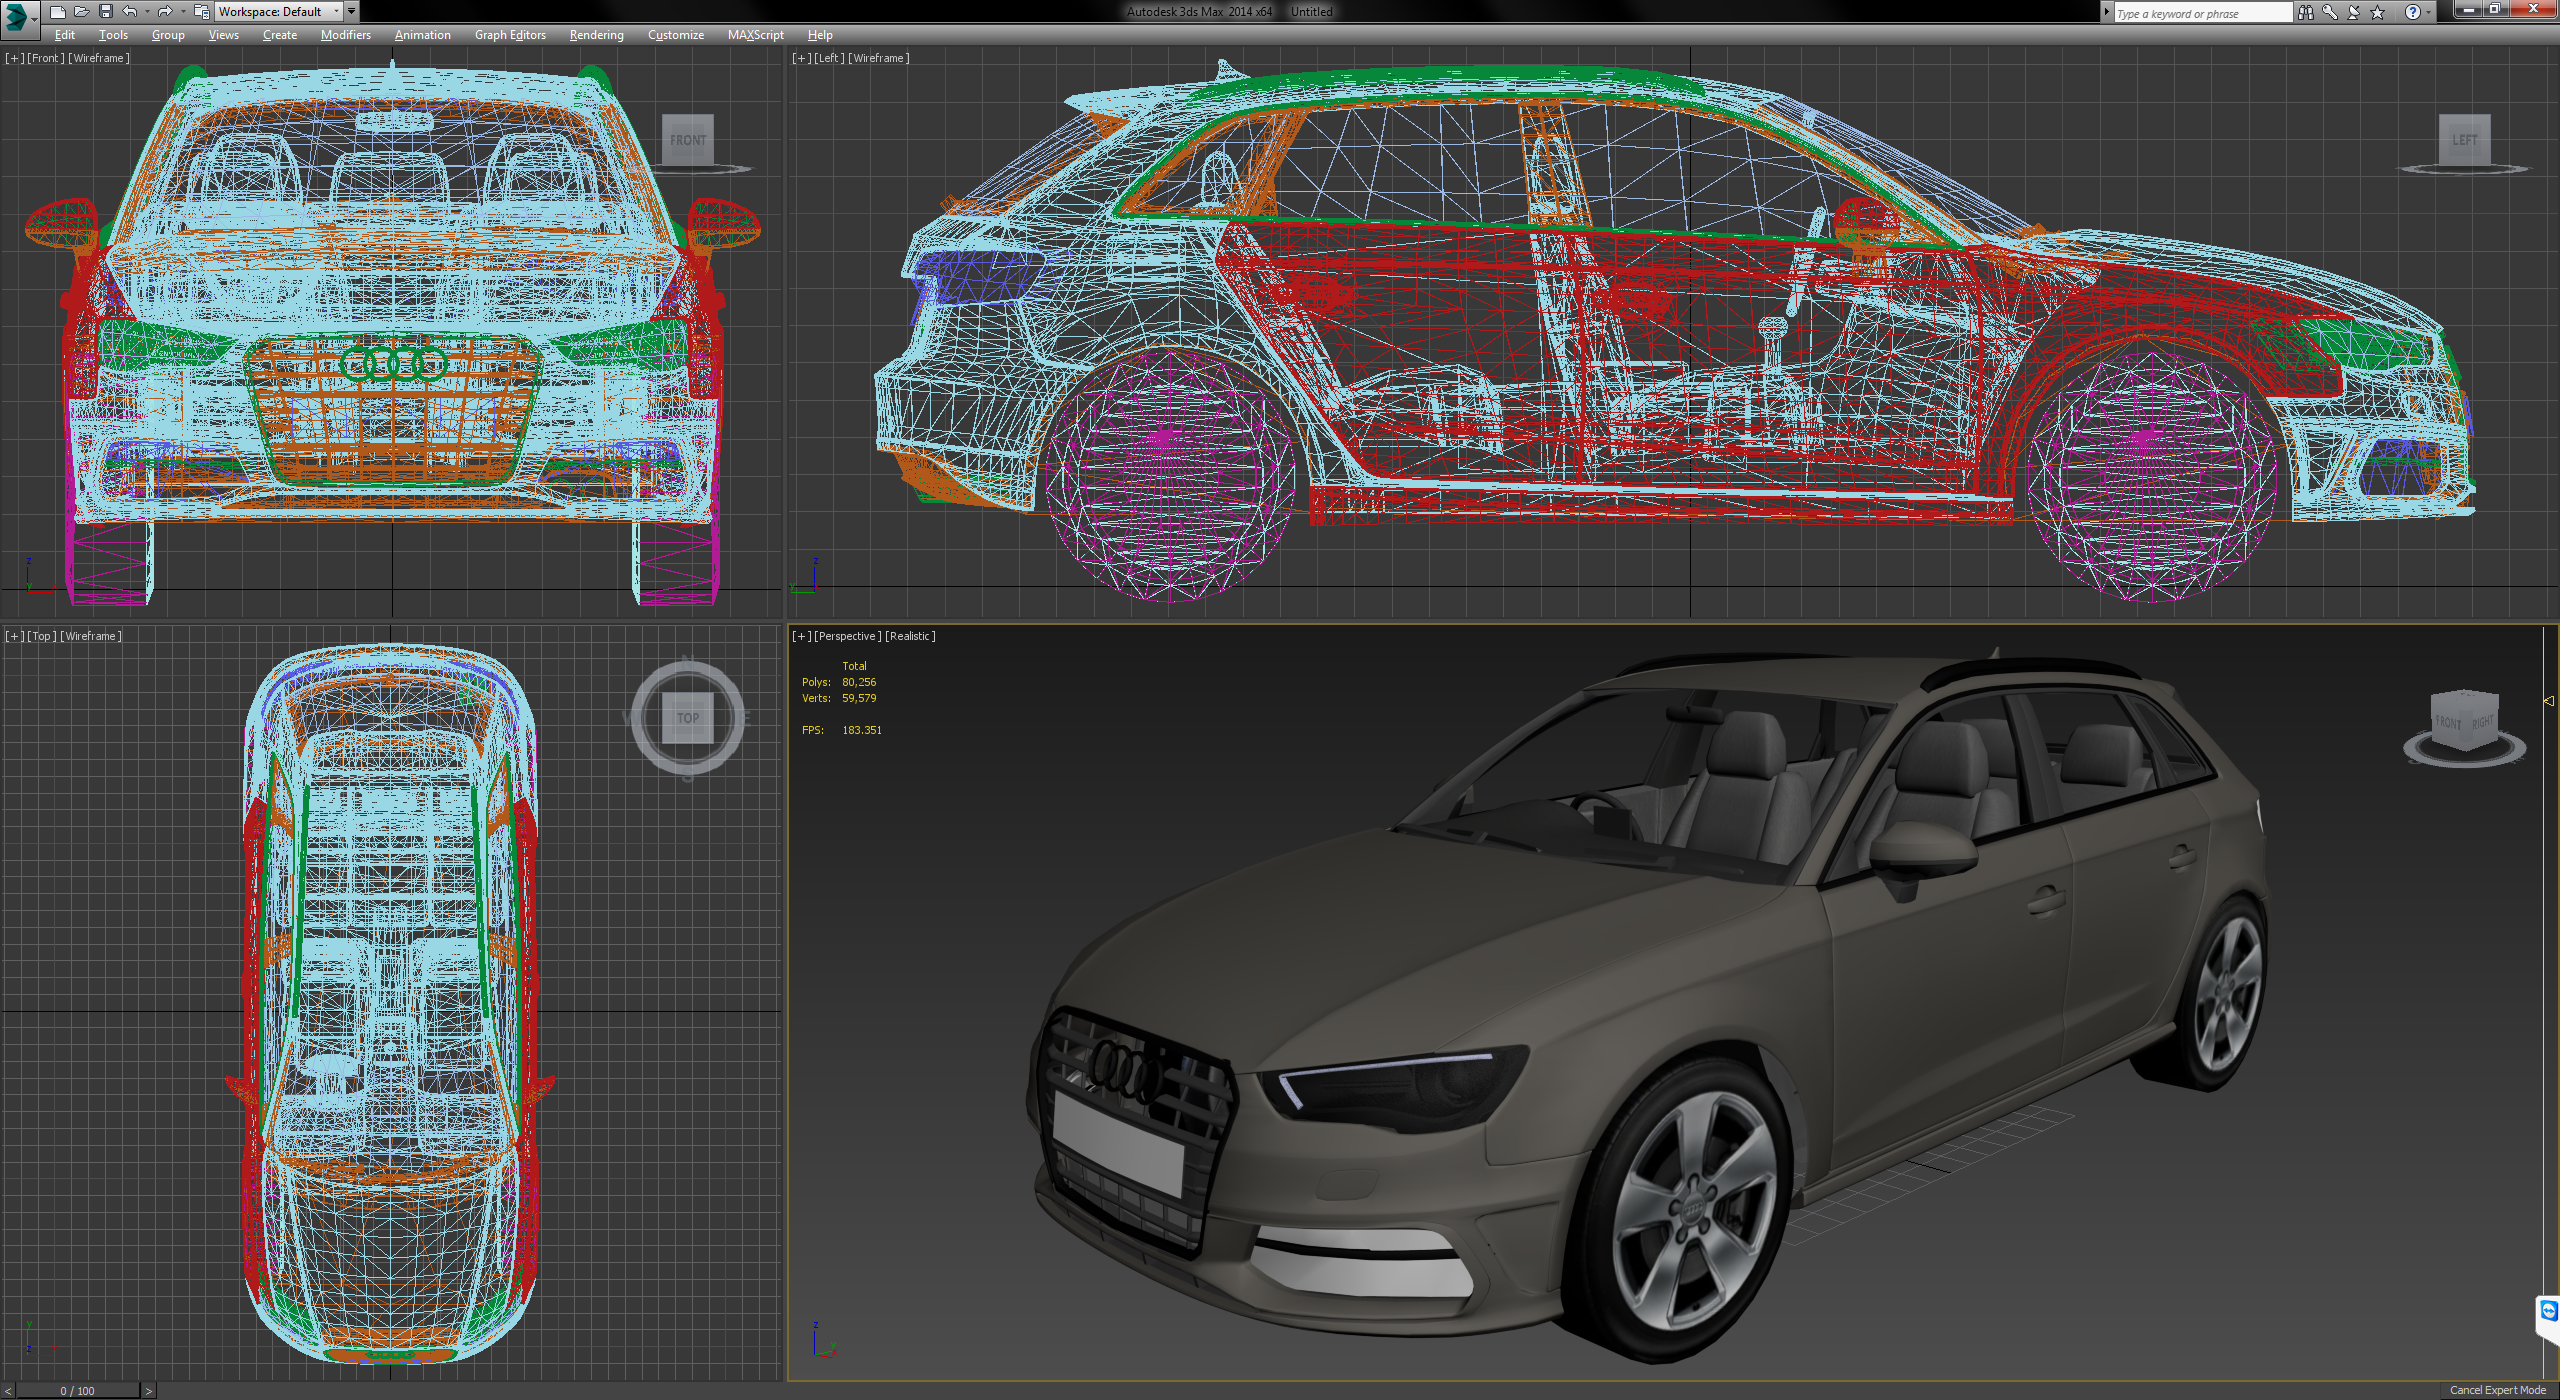Click the license key icon near the search bar
This screenshot has width=2560, height=1400.
pos(2330,12)
